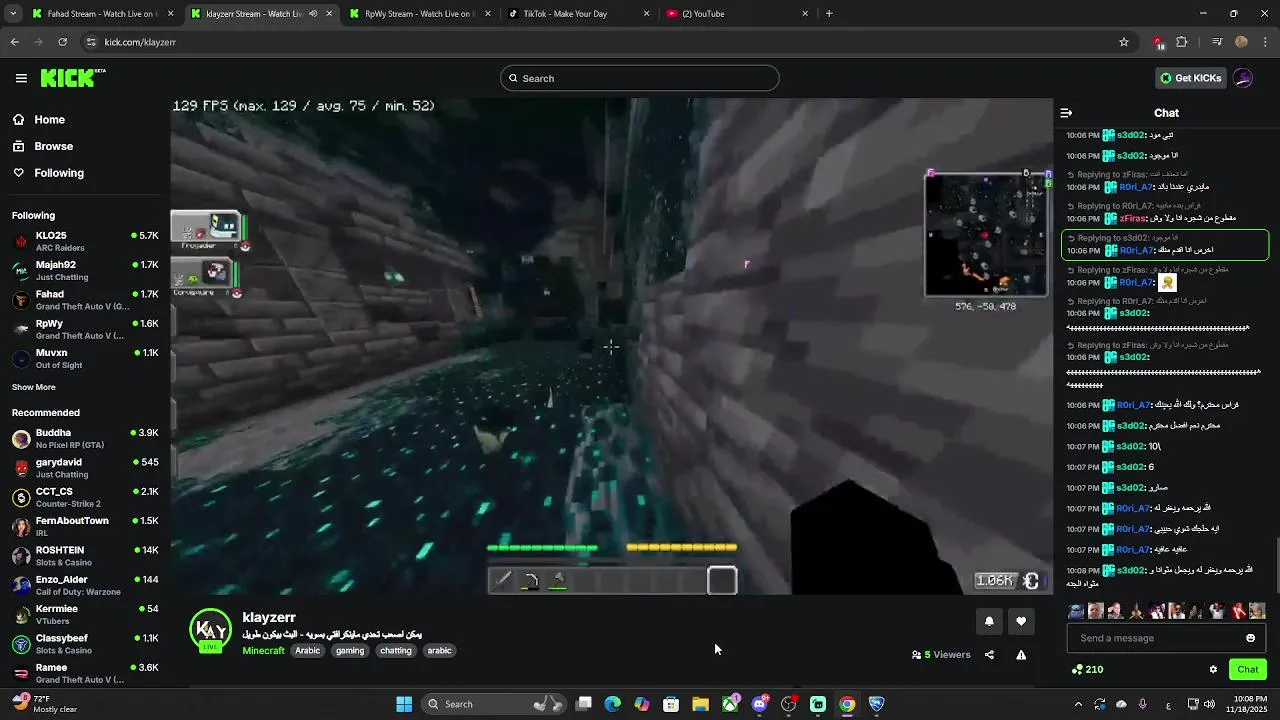Collapse the chat panel
The image size is (1280, 720).
(x=1066, y=113)
